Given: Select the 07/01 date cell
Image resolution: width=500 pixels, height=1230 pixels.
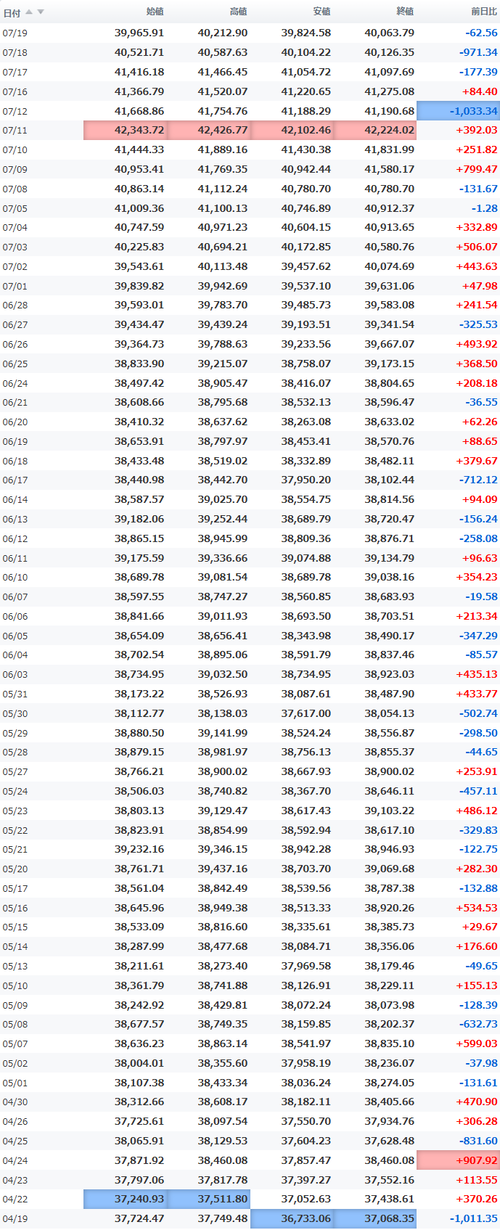Looking at the screenshot, I should [15, 285].
